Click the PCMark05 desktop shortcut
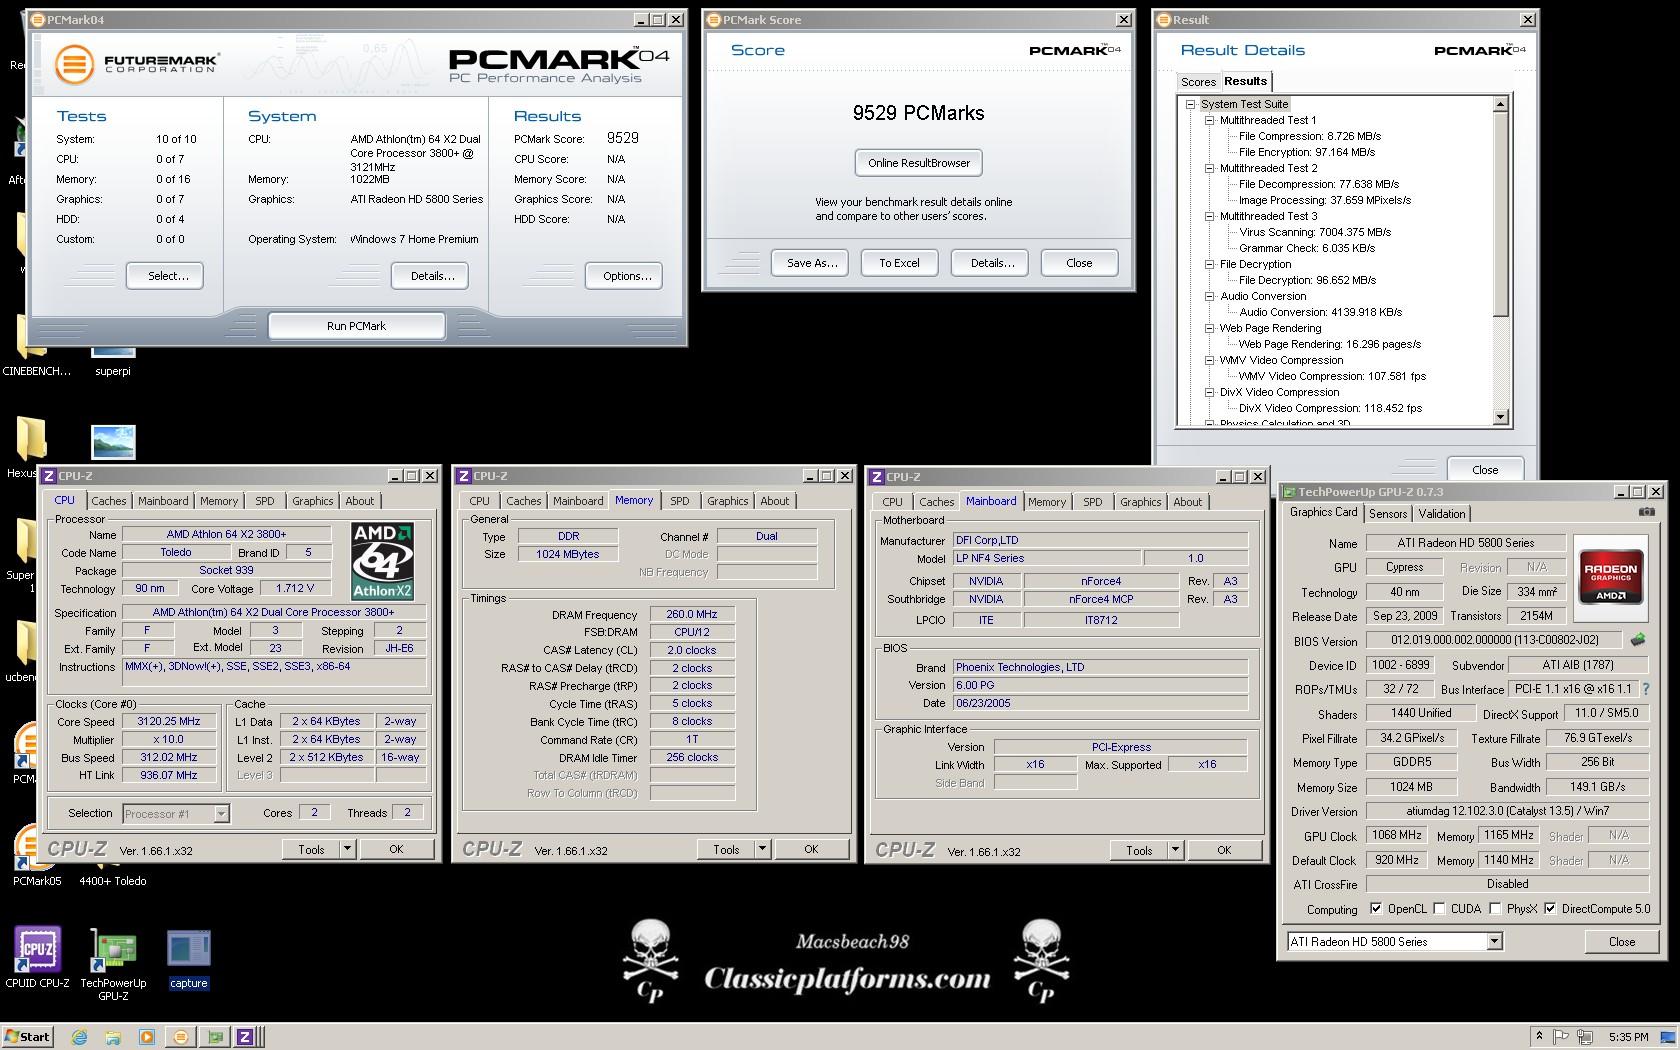 coord(37,855)
